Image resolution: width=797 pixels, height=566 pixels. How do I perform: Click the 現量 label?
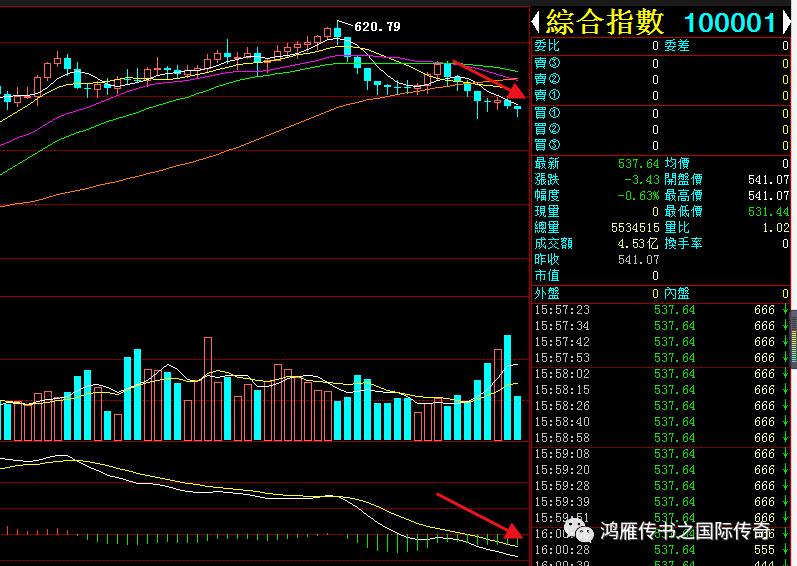tap(547, 211)
